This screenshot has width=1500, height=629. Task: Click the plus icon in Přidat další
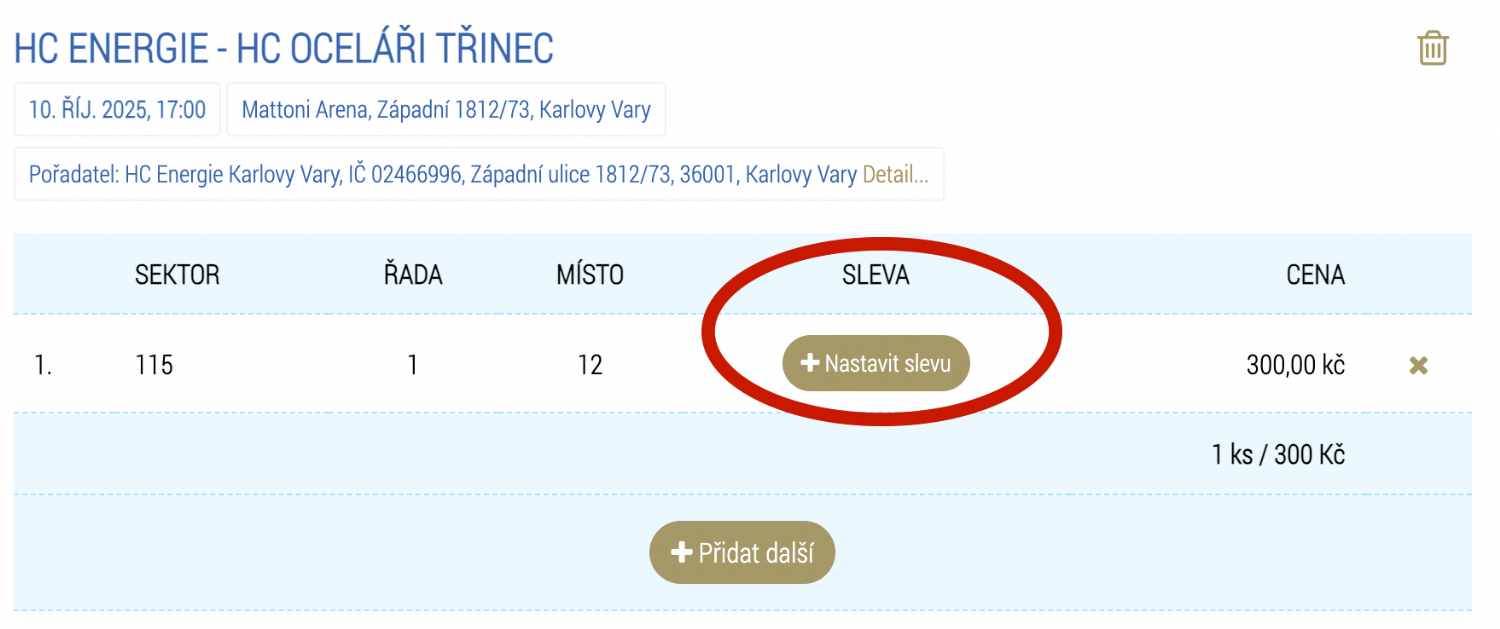click(x=682, y=553)
